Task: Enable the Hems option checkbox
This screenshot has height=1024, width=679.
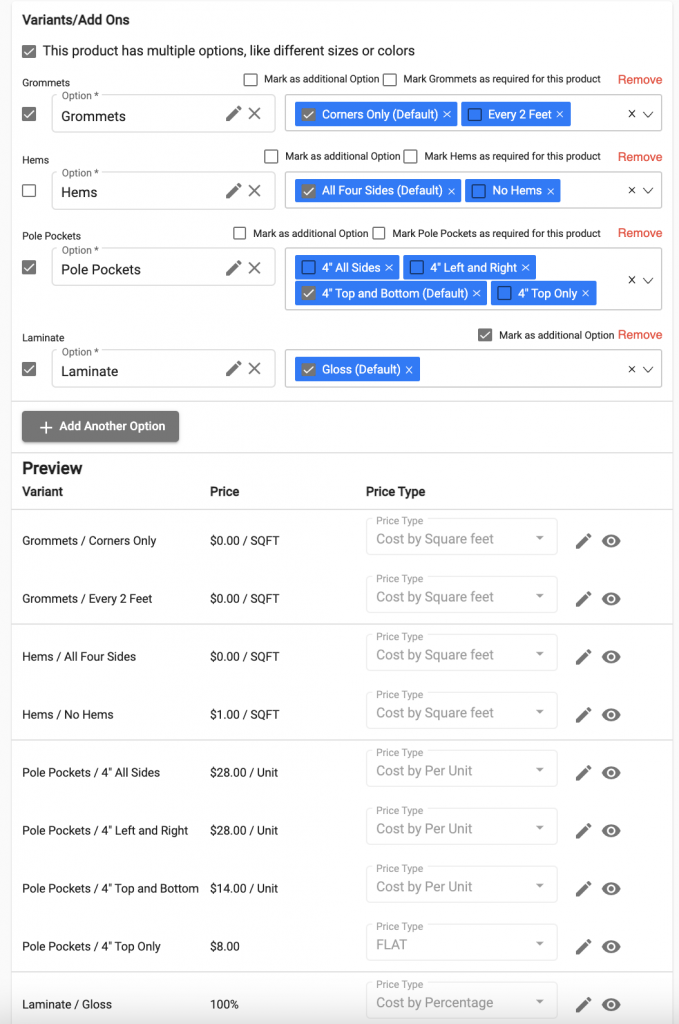Action: (x=29, y=191)
